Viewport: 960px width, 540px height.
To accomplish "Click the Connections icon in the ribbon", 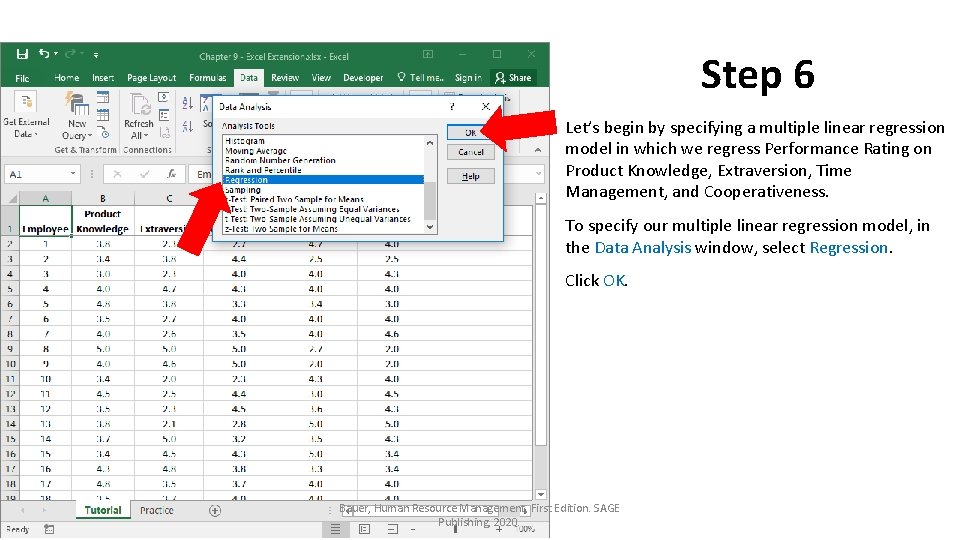I will pyautogui.click(x=163, y=97).
